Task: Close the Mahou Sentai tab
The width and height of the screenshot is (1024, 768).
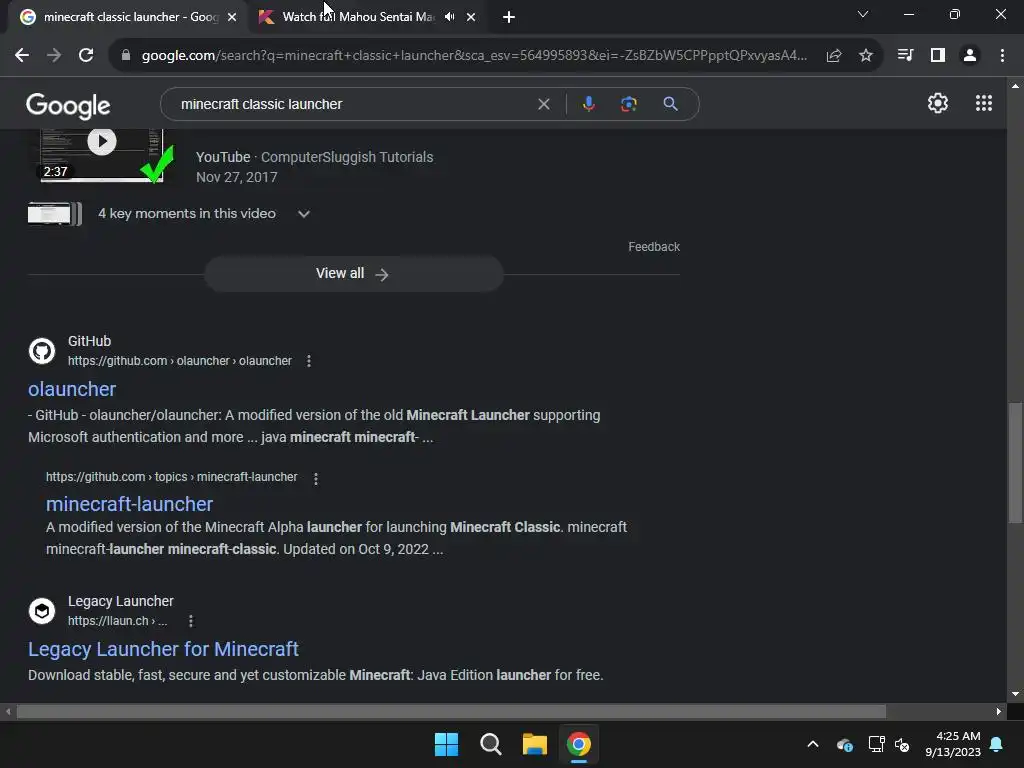Action: tap(471, 18)
